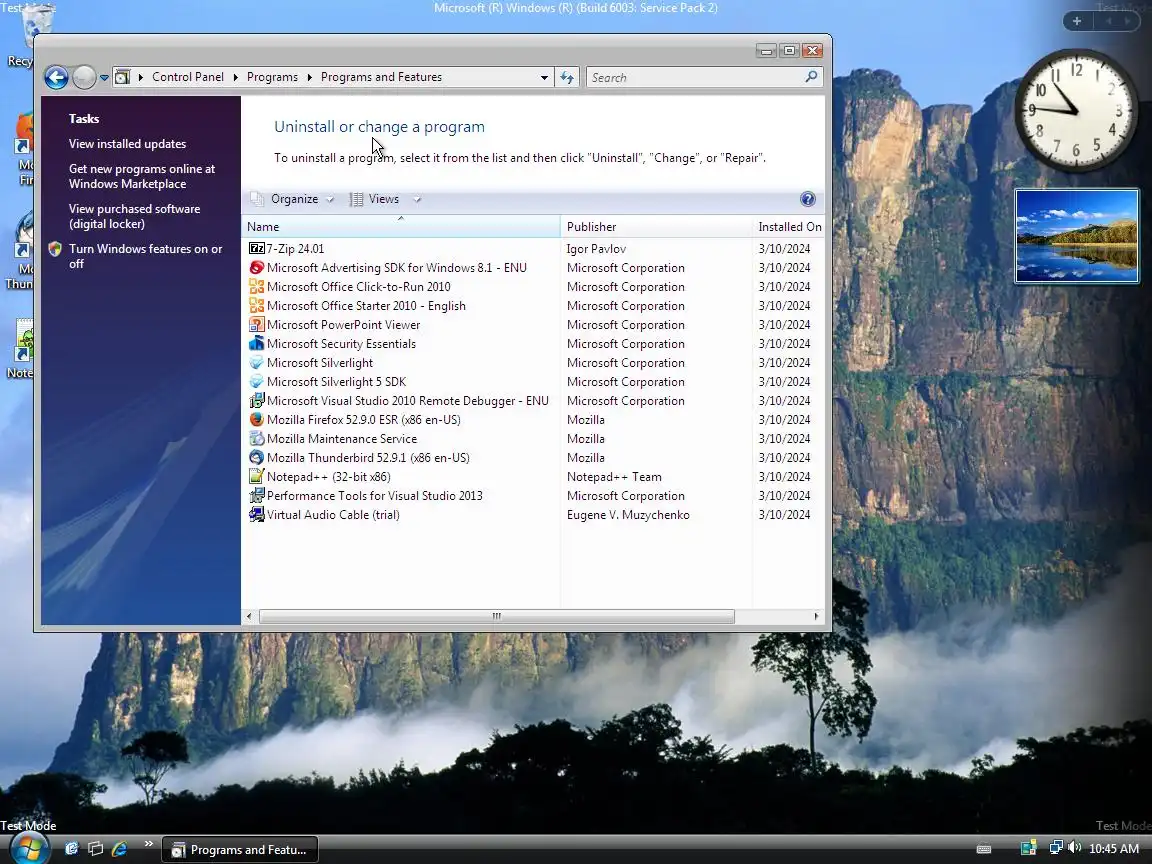The width and height of the screenshot is (1152, 864).
Task: Click the slideshow gadget picture
Action: (1076, 236)
